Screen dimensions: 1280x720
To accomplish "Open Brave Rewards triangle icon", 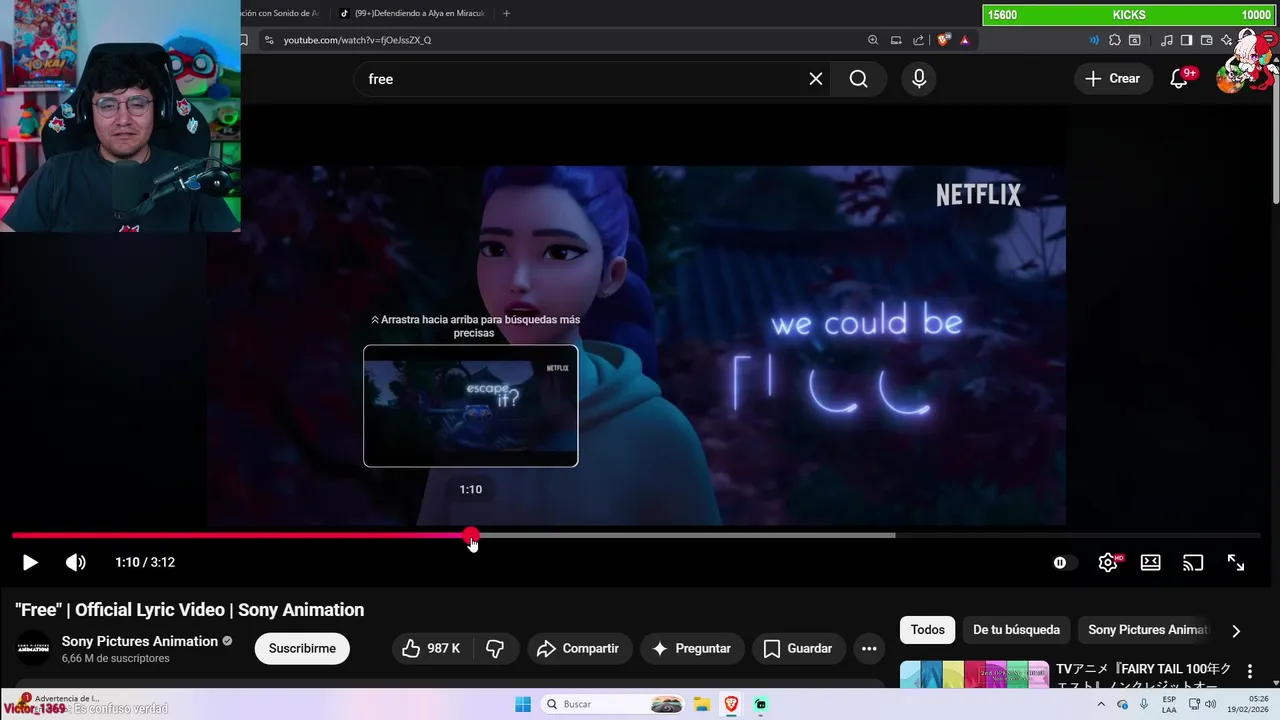I will tap(965, 40).
